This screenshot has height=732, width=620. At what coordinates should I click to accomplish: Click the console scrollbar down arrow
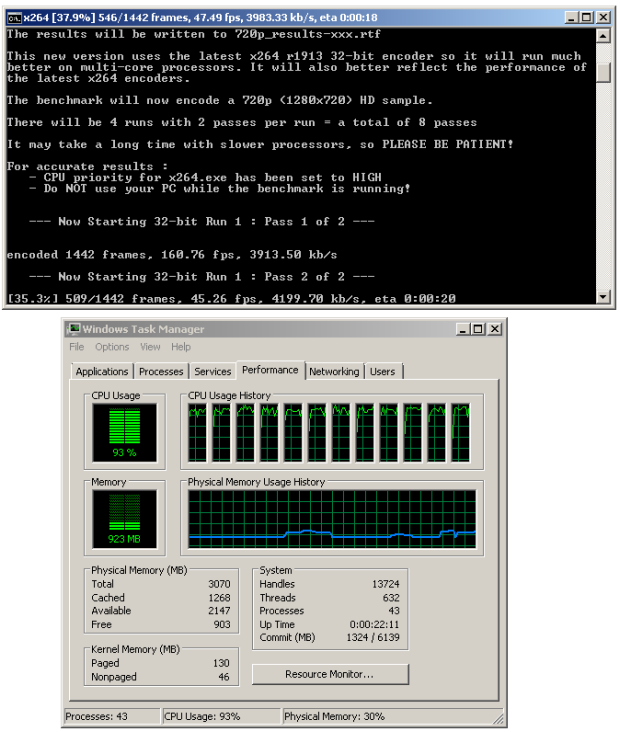pos(603,296)
